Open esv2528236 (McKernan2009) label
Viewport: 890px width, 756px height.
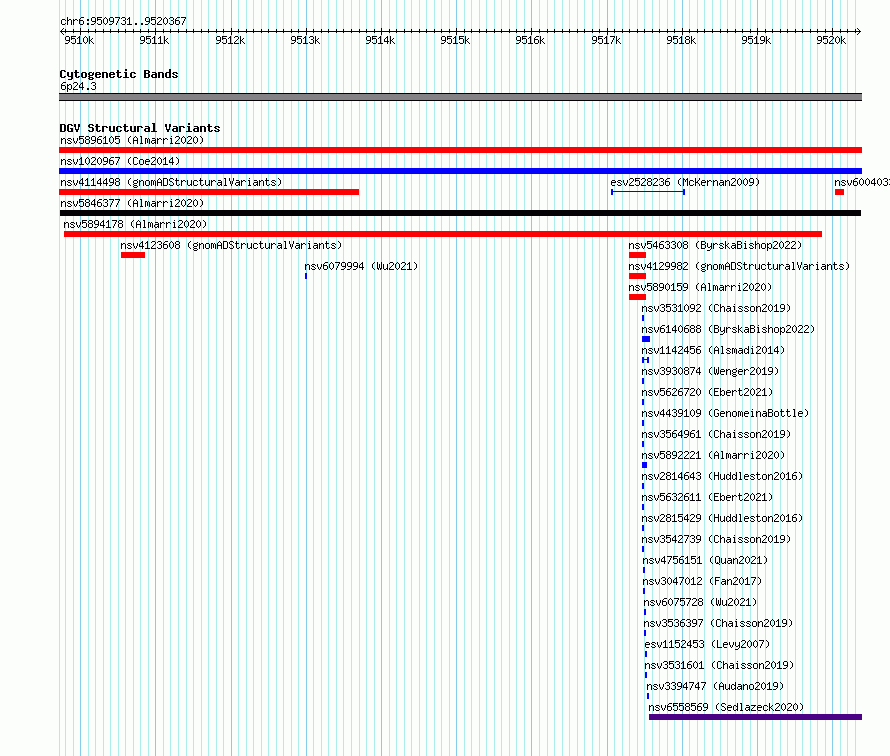coord(685,182)
